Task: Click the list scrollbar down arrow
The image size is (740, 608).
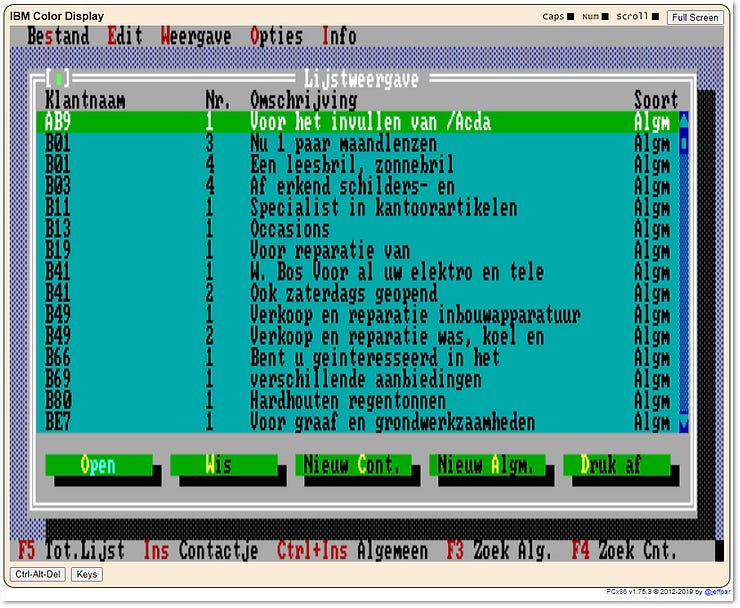Action: pos(683,422)
